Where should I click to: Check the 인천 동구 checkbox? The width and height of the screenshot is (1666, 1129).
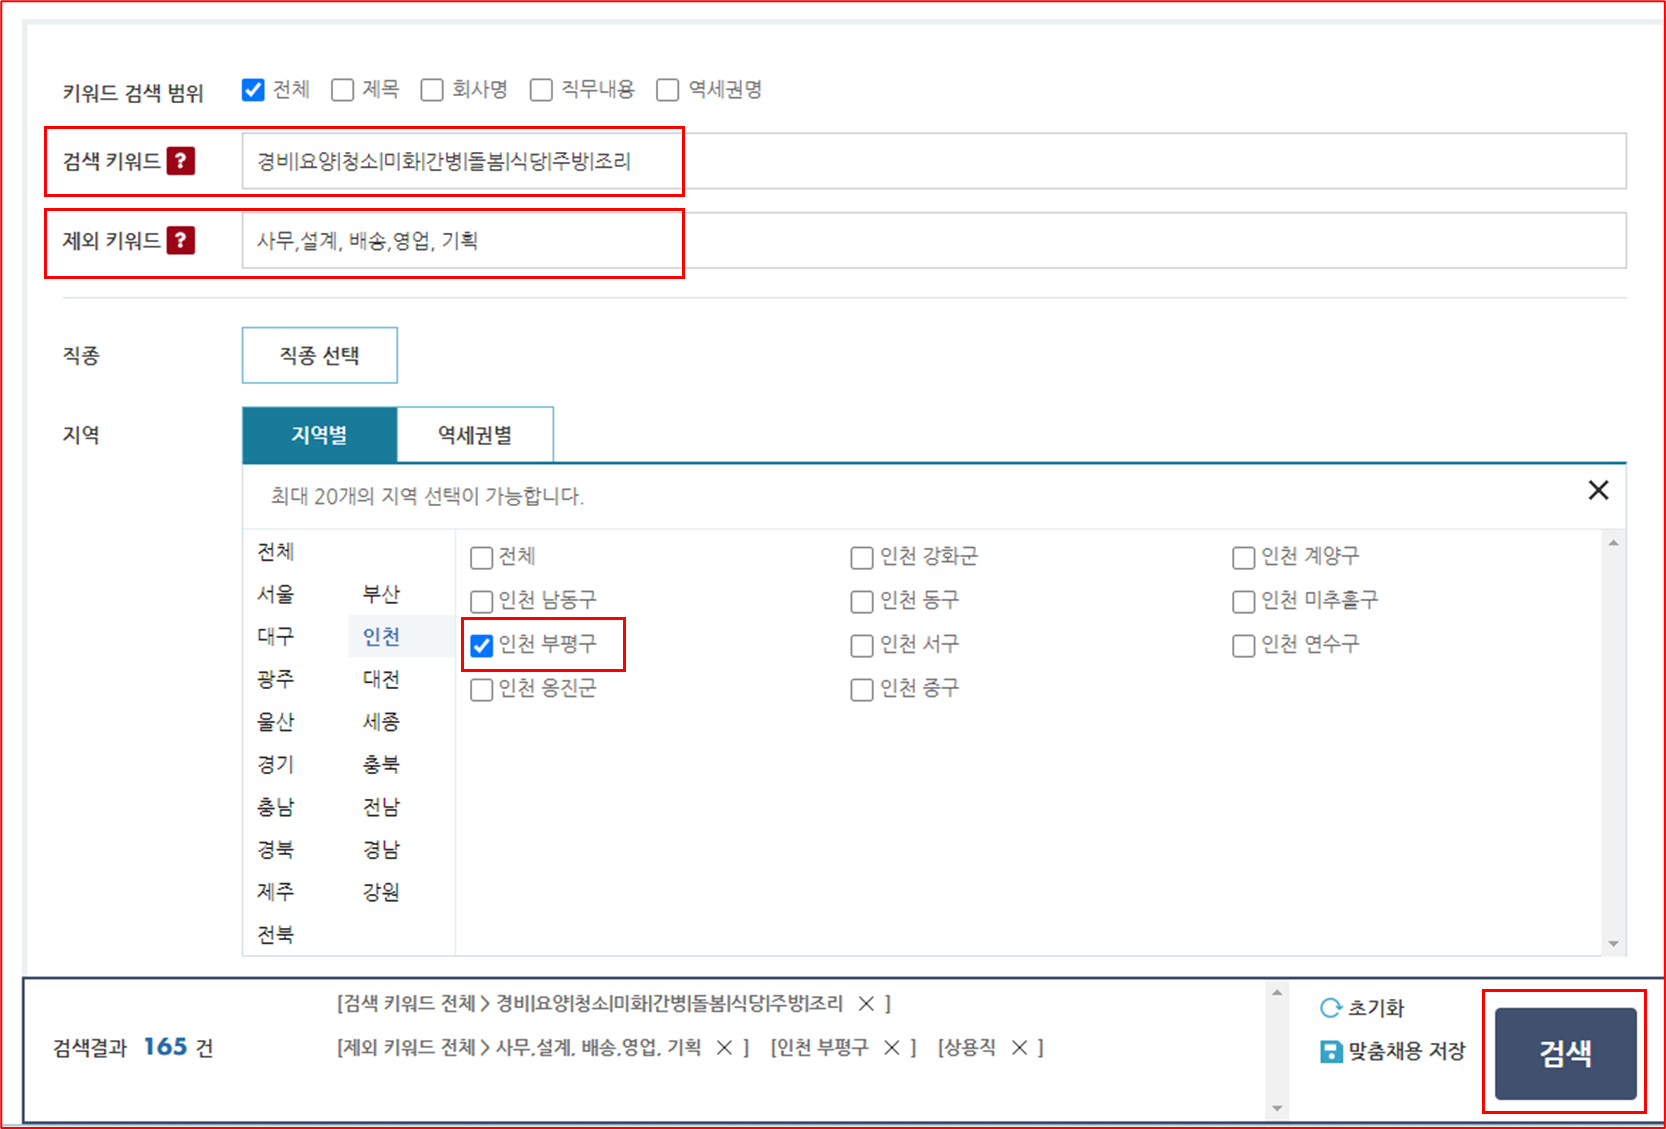[861, 601]
